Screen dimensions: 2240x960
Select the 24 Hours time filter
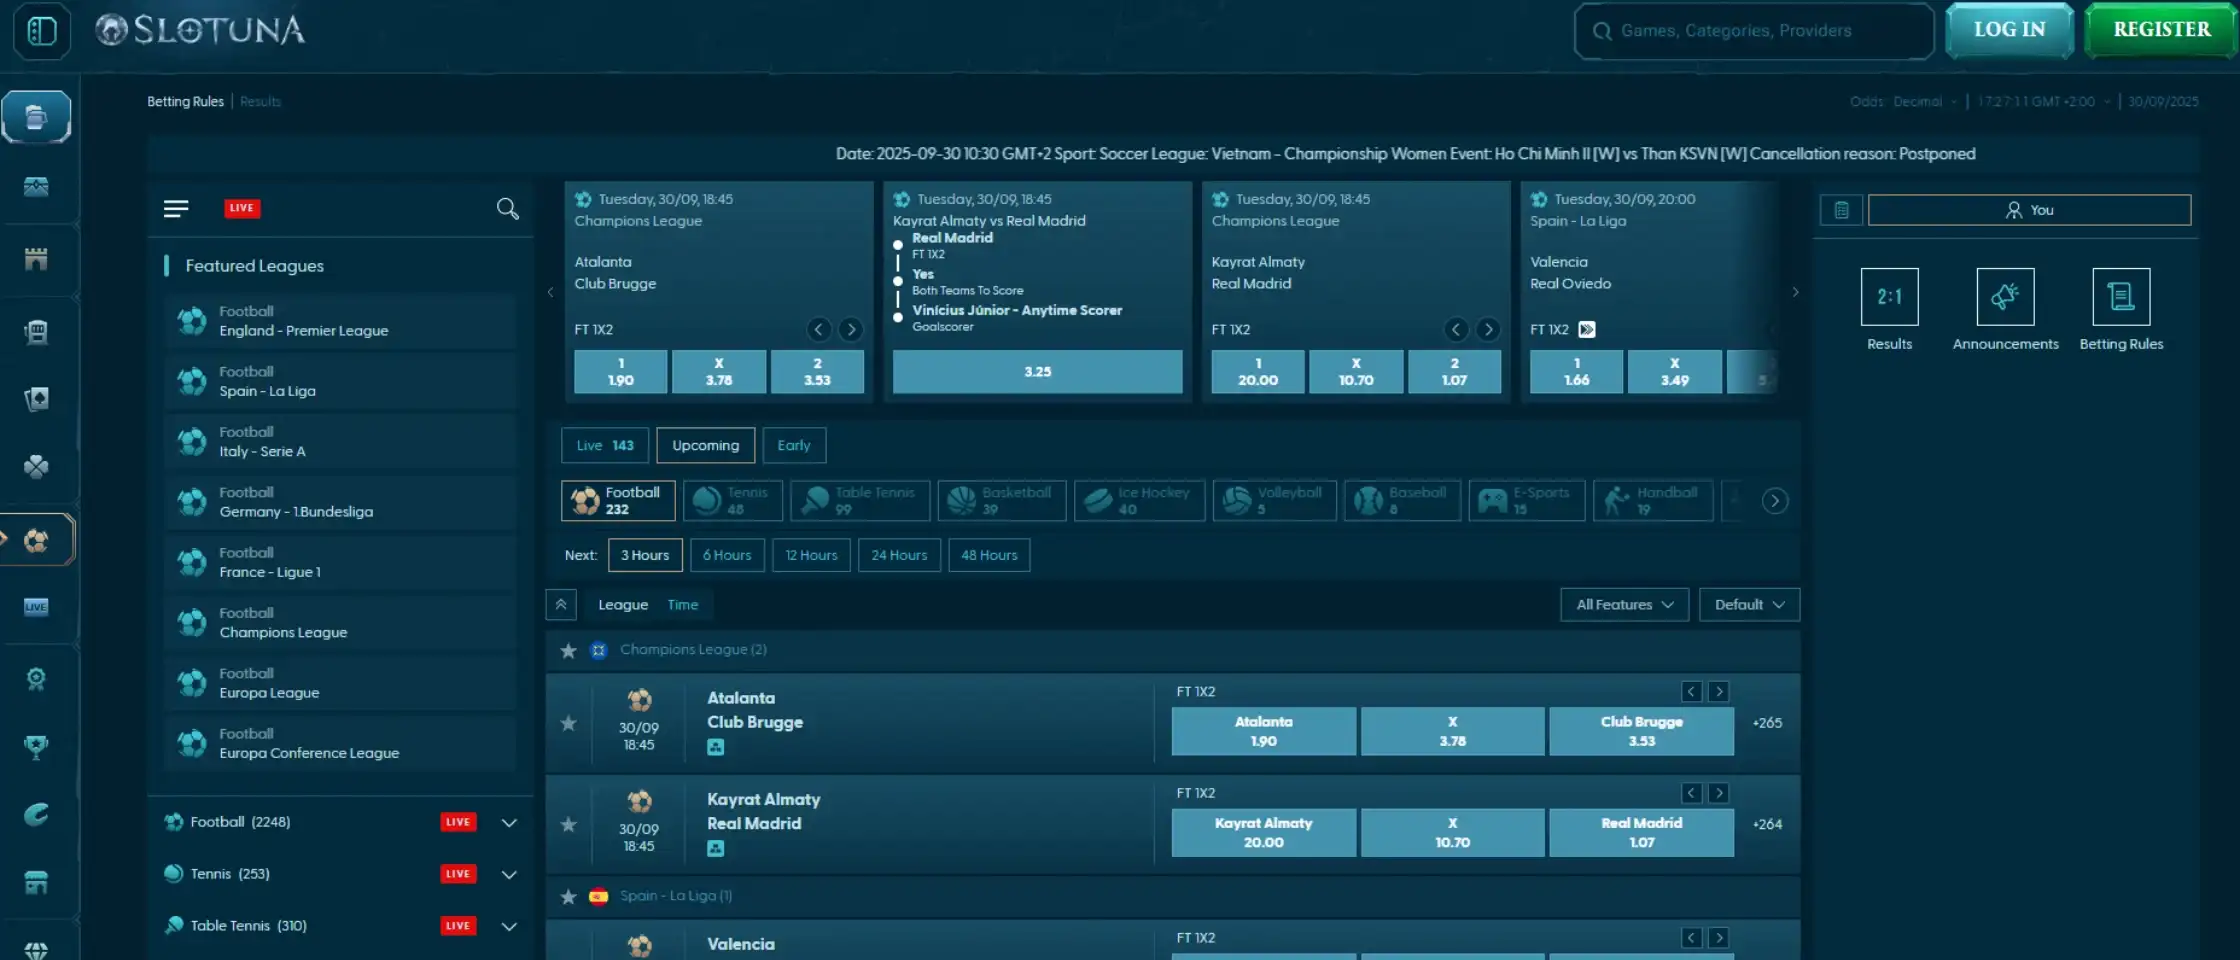pos(898,555)
